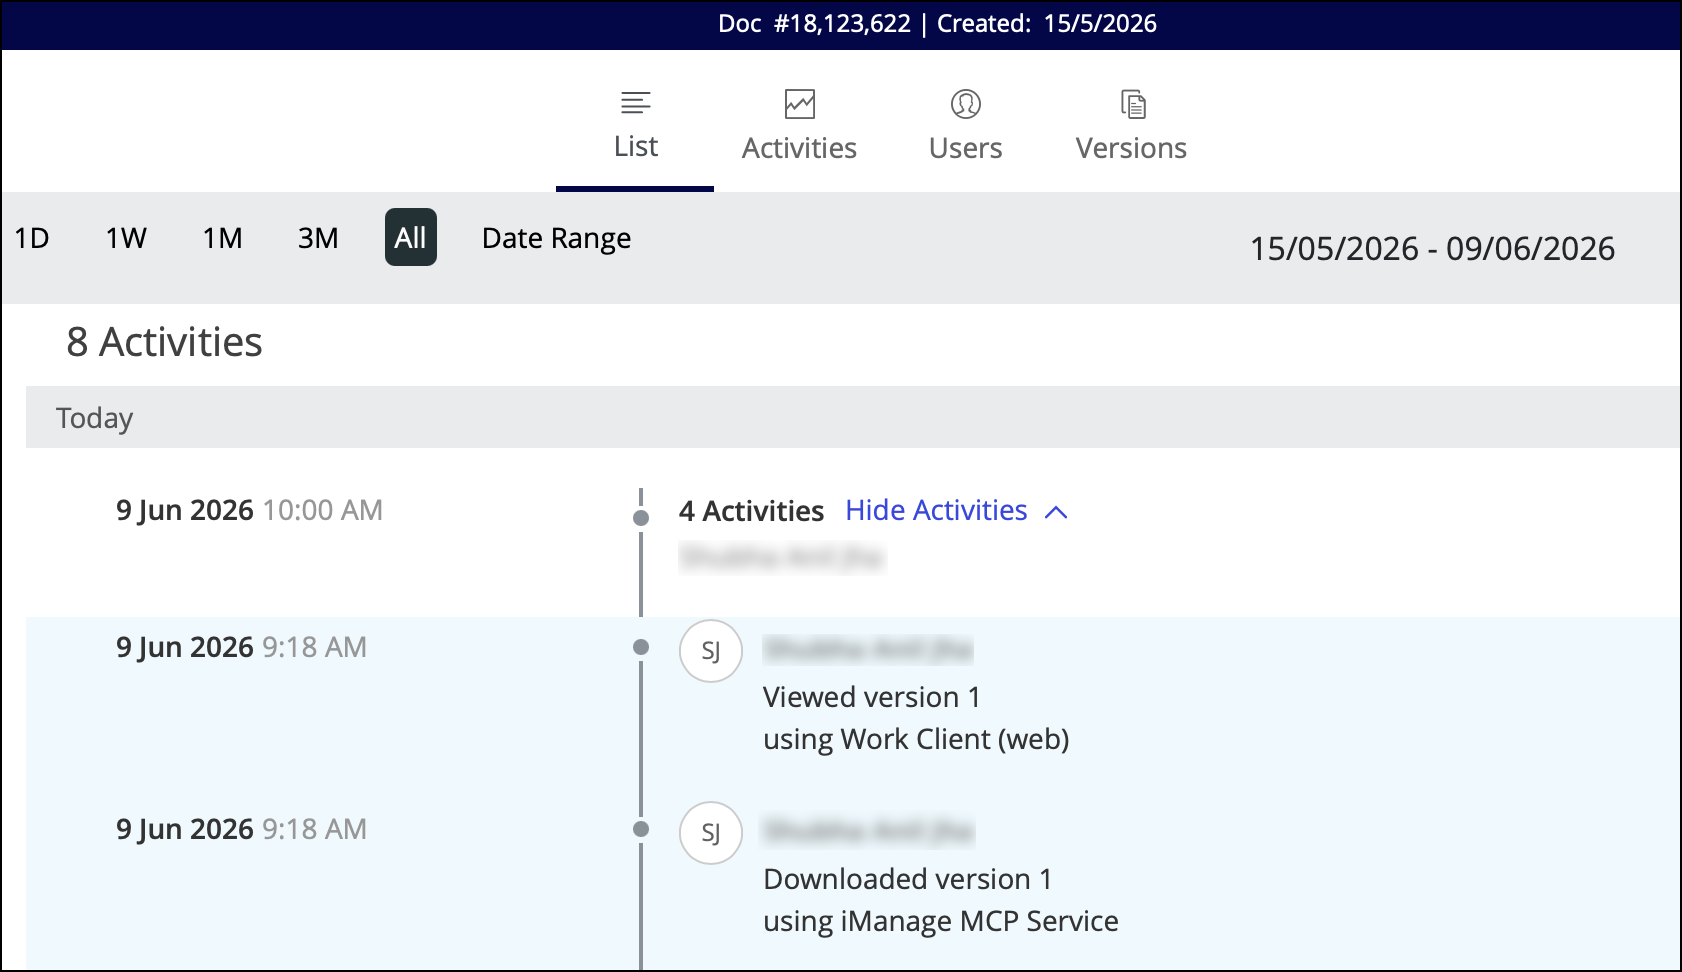1682x972 pixels.
Task: Click 'Downloaded version 1' text
Action: tap(908, 879)
